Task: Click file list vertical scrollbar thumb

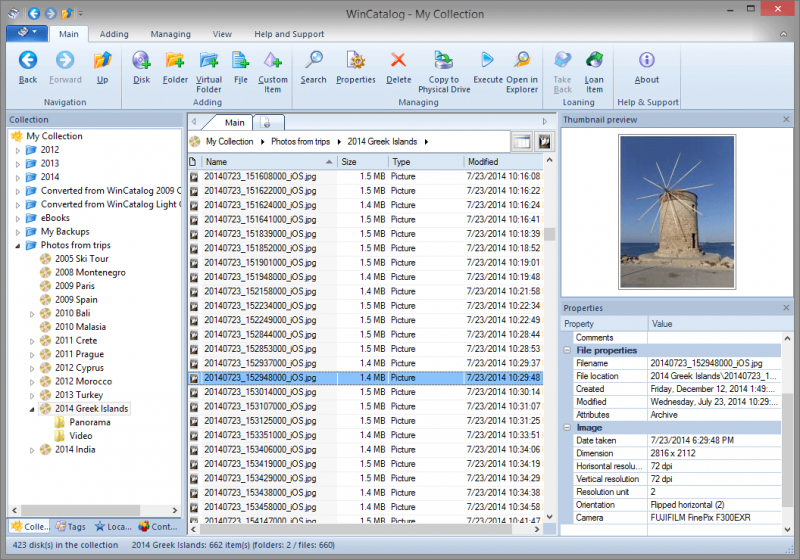Action: point(549,234)
